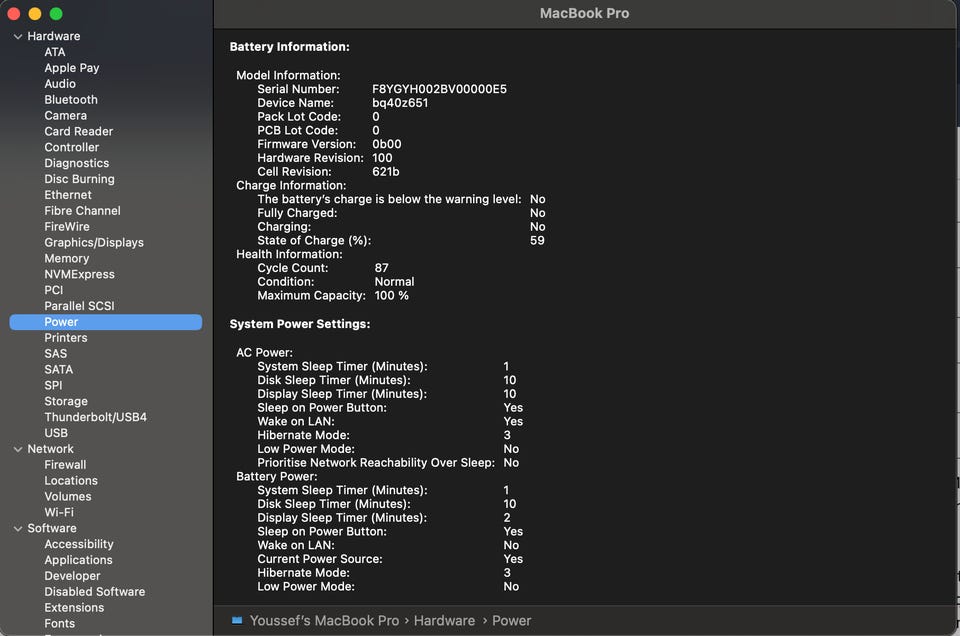Select the NVMExpress item
Viewport: 960px width, 636px height.
coord(79,274)
